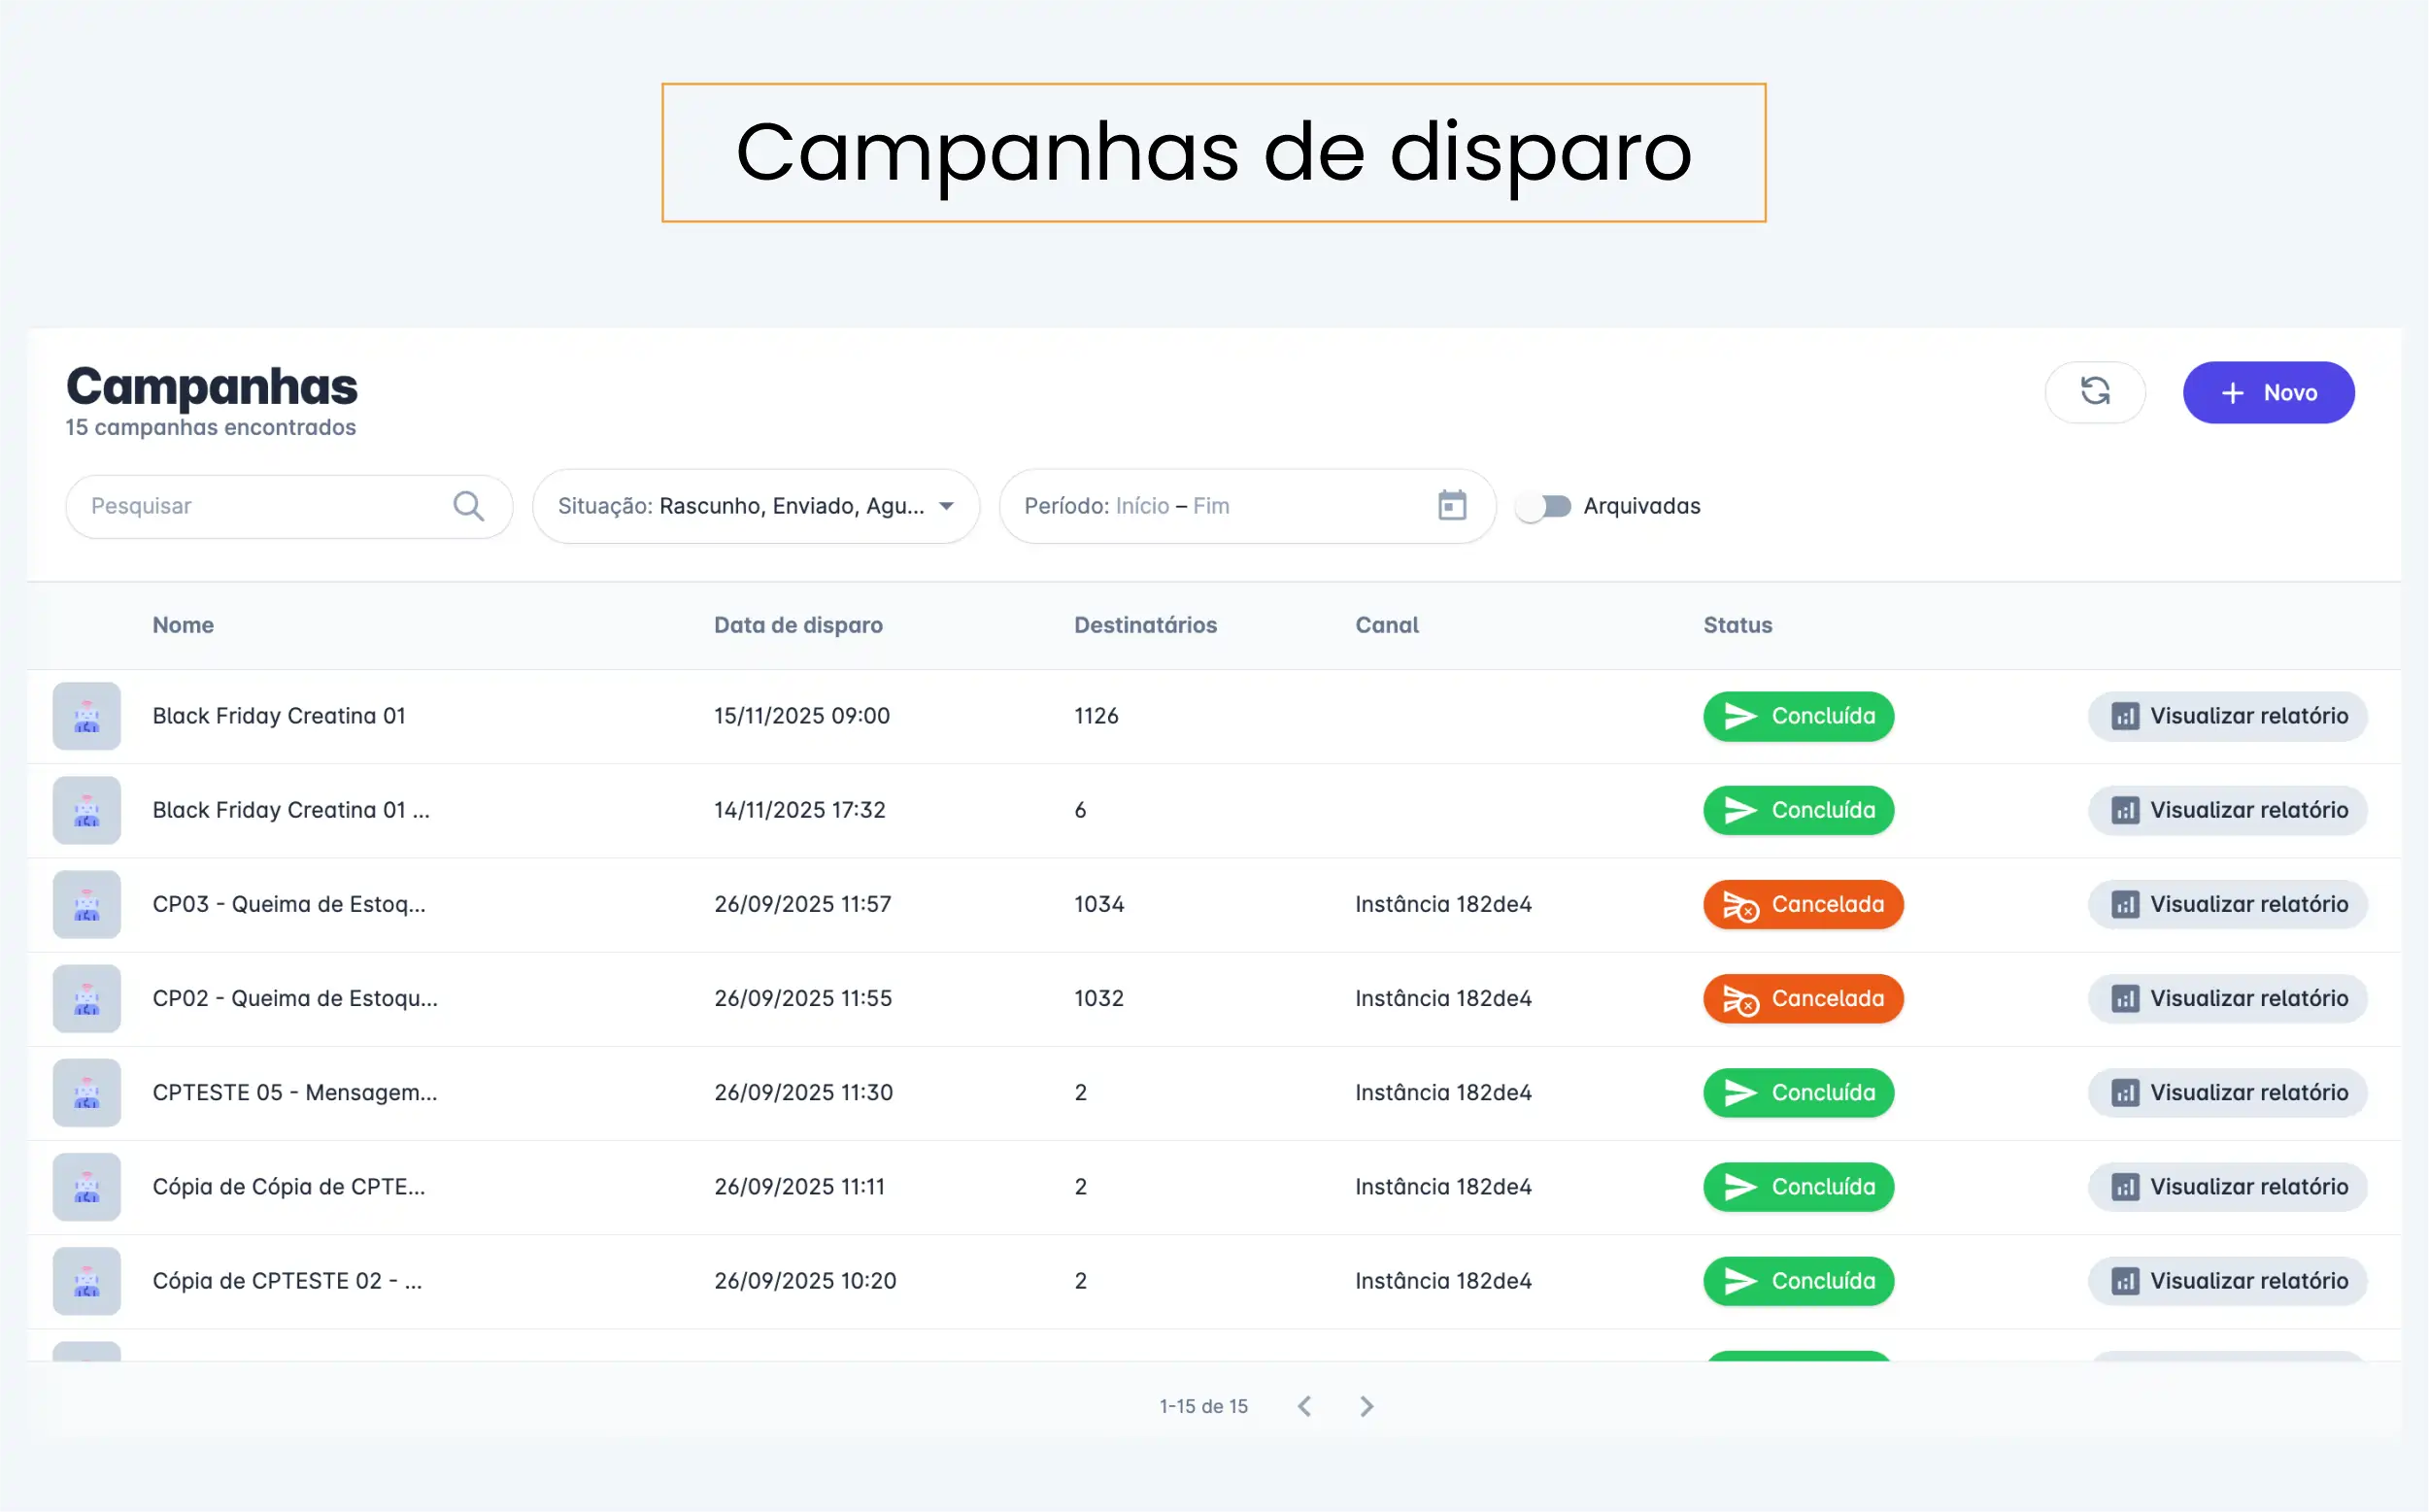Viewport: 2429px width, 1512px height.
Task: Click the plus icon on the Novo button
Action: pos(2231,392)
